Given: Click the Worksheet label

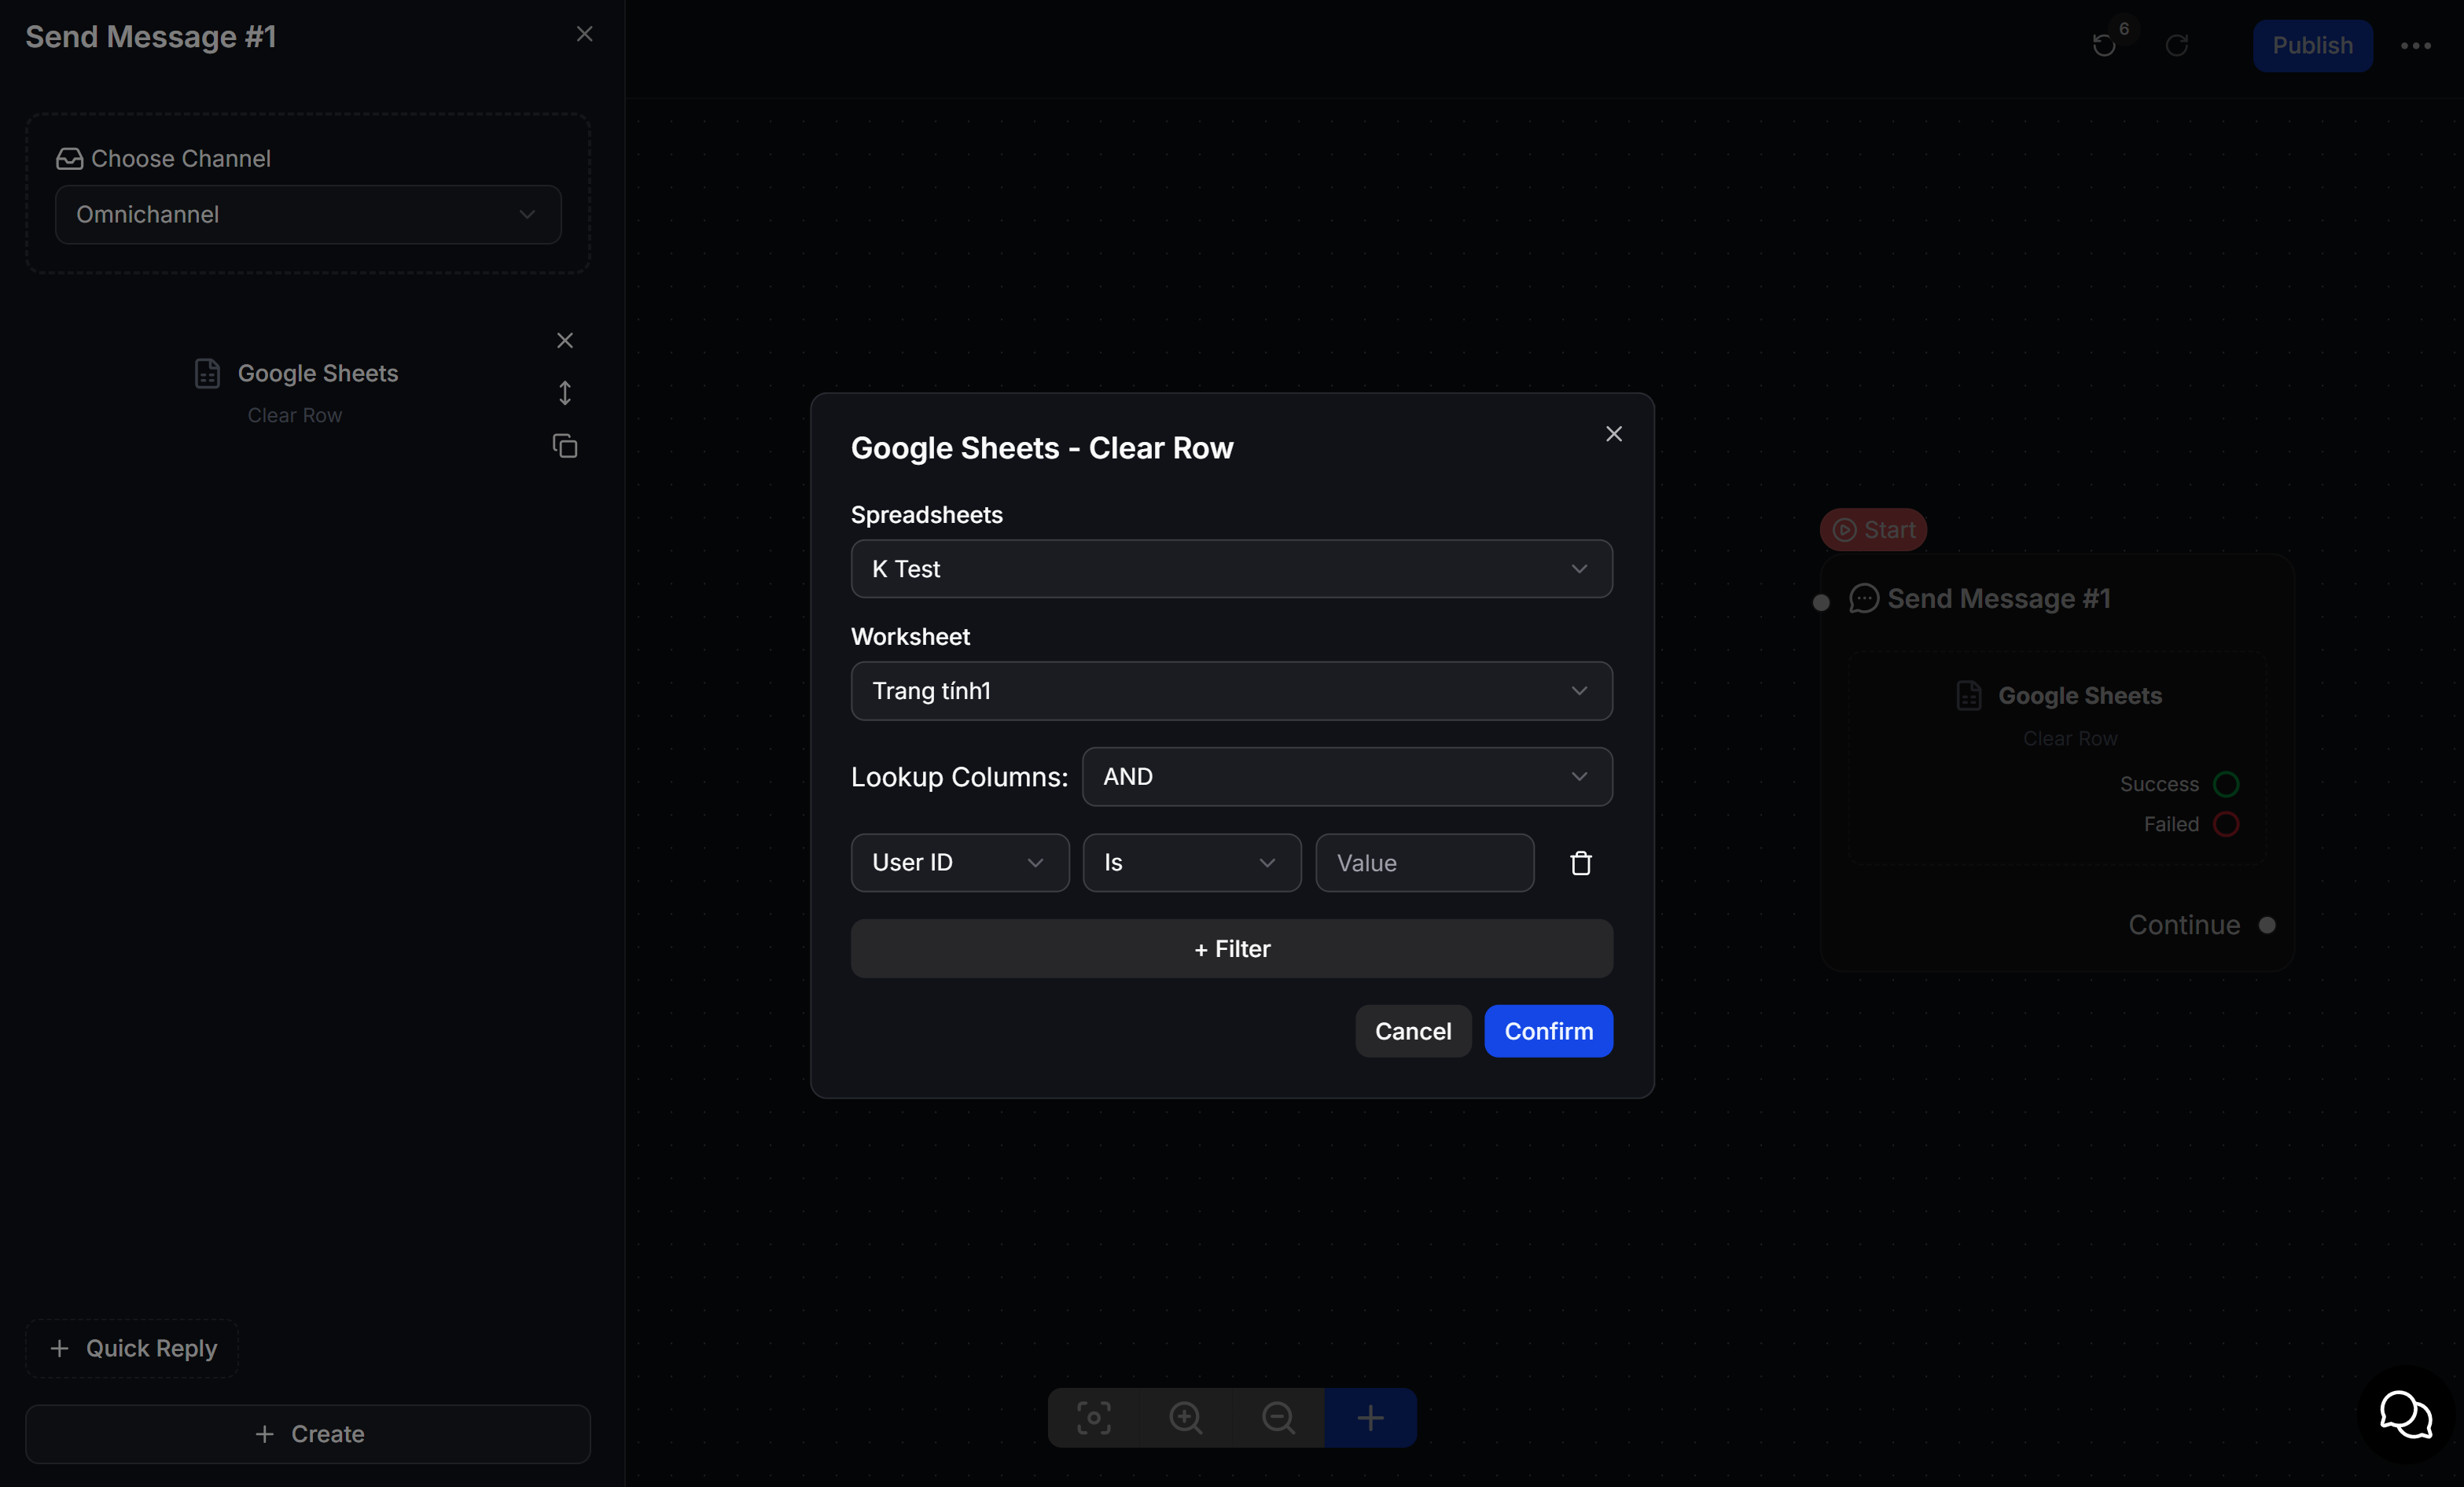Looking at the screenshot, I should pyautogui.click(x=910, y=637).
